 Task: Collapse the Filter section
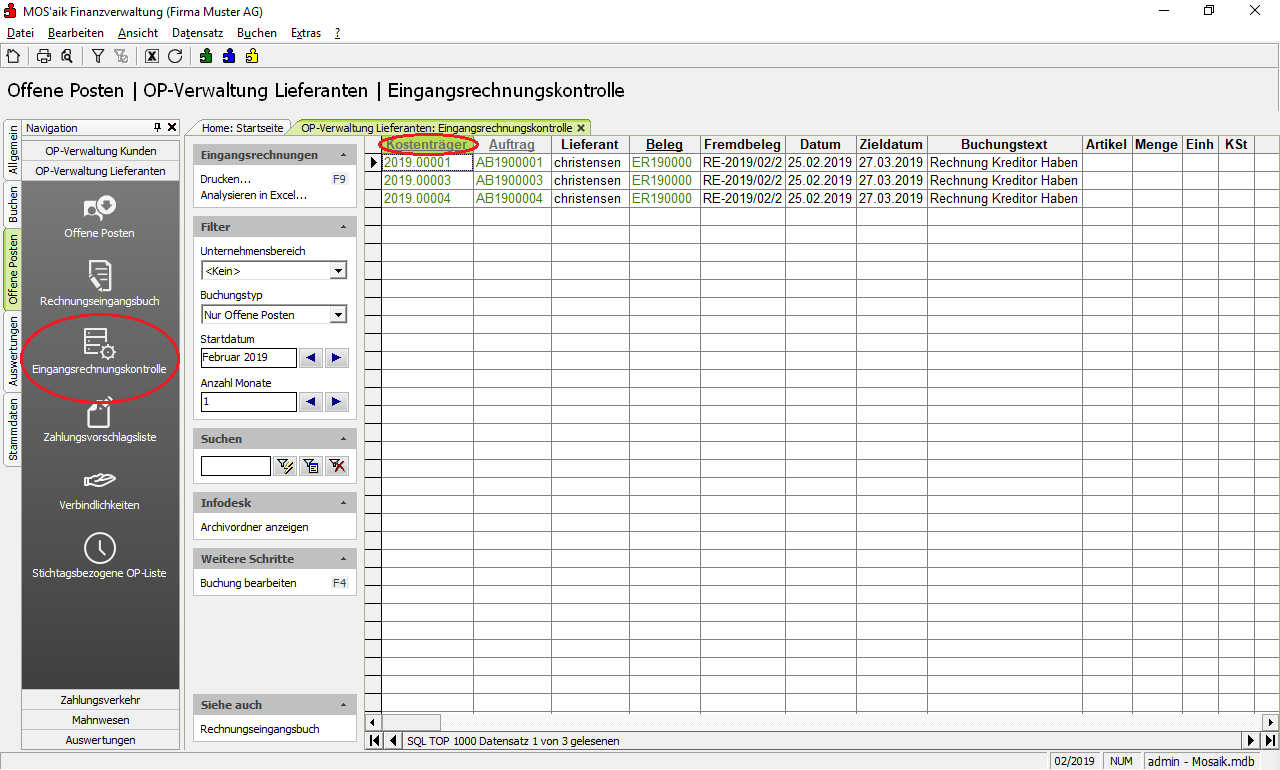pos(344,228)
